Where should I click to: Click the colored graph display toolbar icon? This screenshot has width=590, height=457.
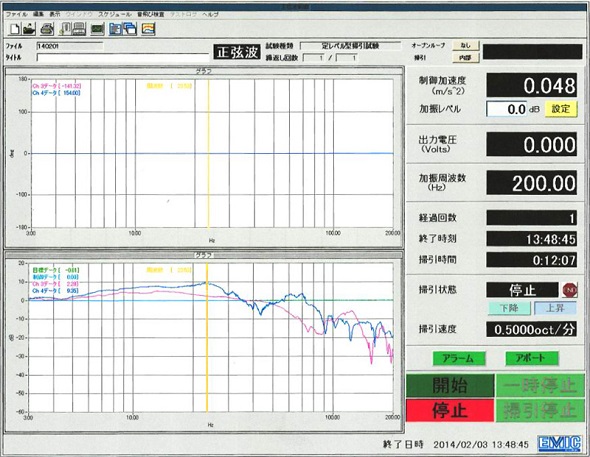149,29
